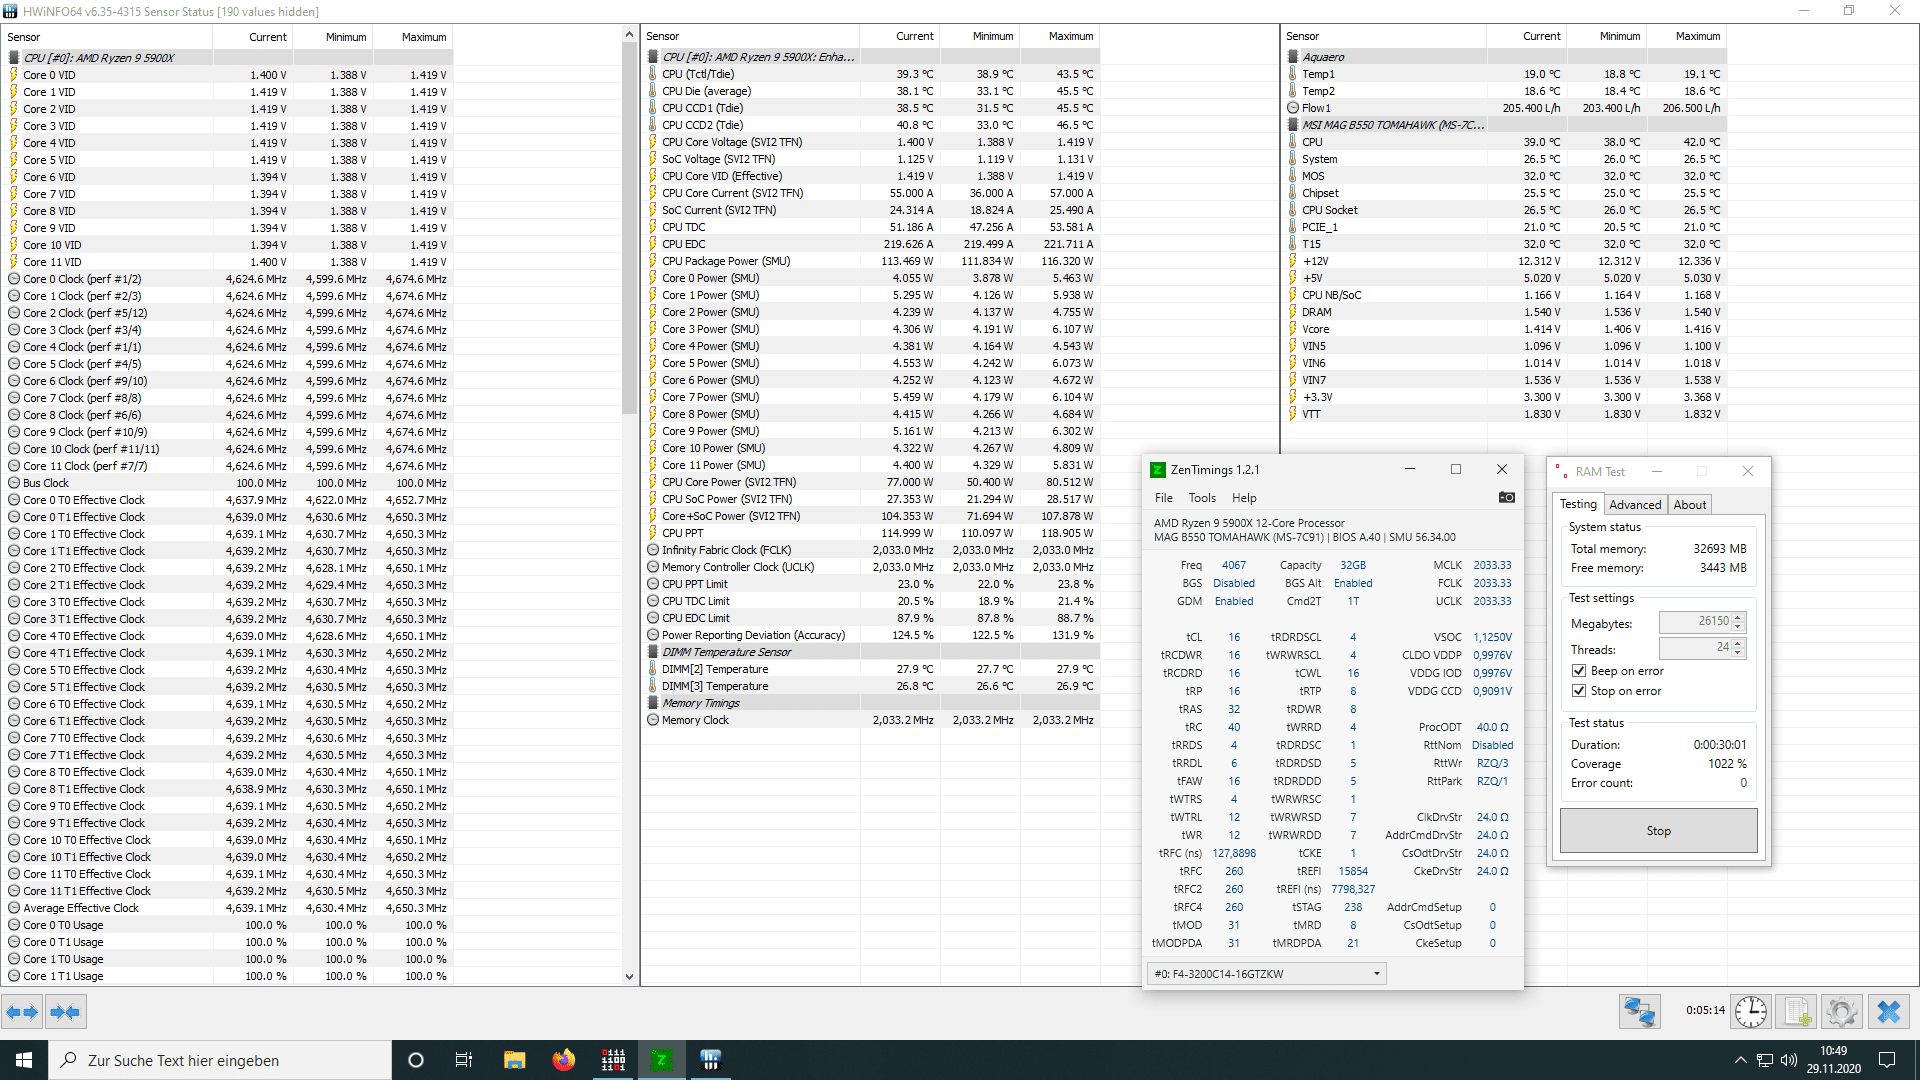The height and width of the screenshot is (1080, 1920).
Task: Click the RAM Test title bar icon
Action: [1560, 471]
